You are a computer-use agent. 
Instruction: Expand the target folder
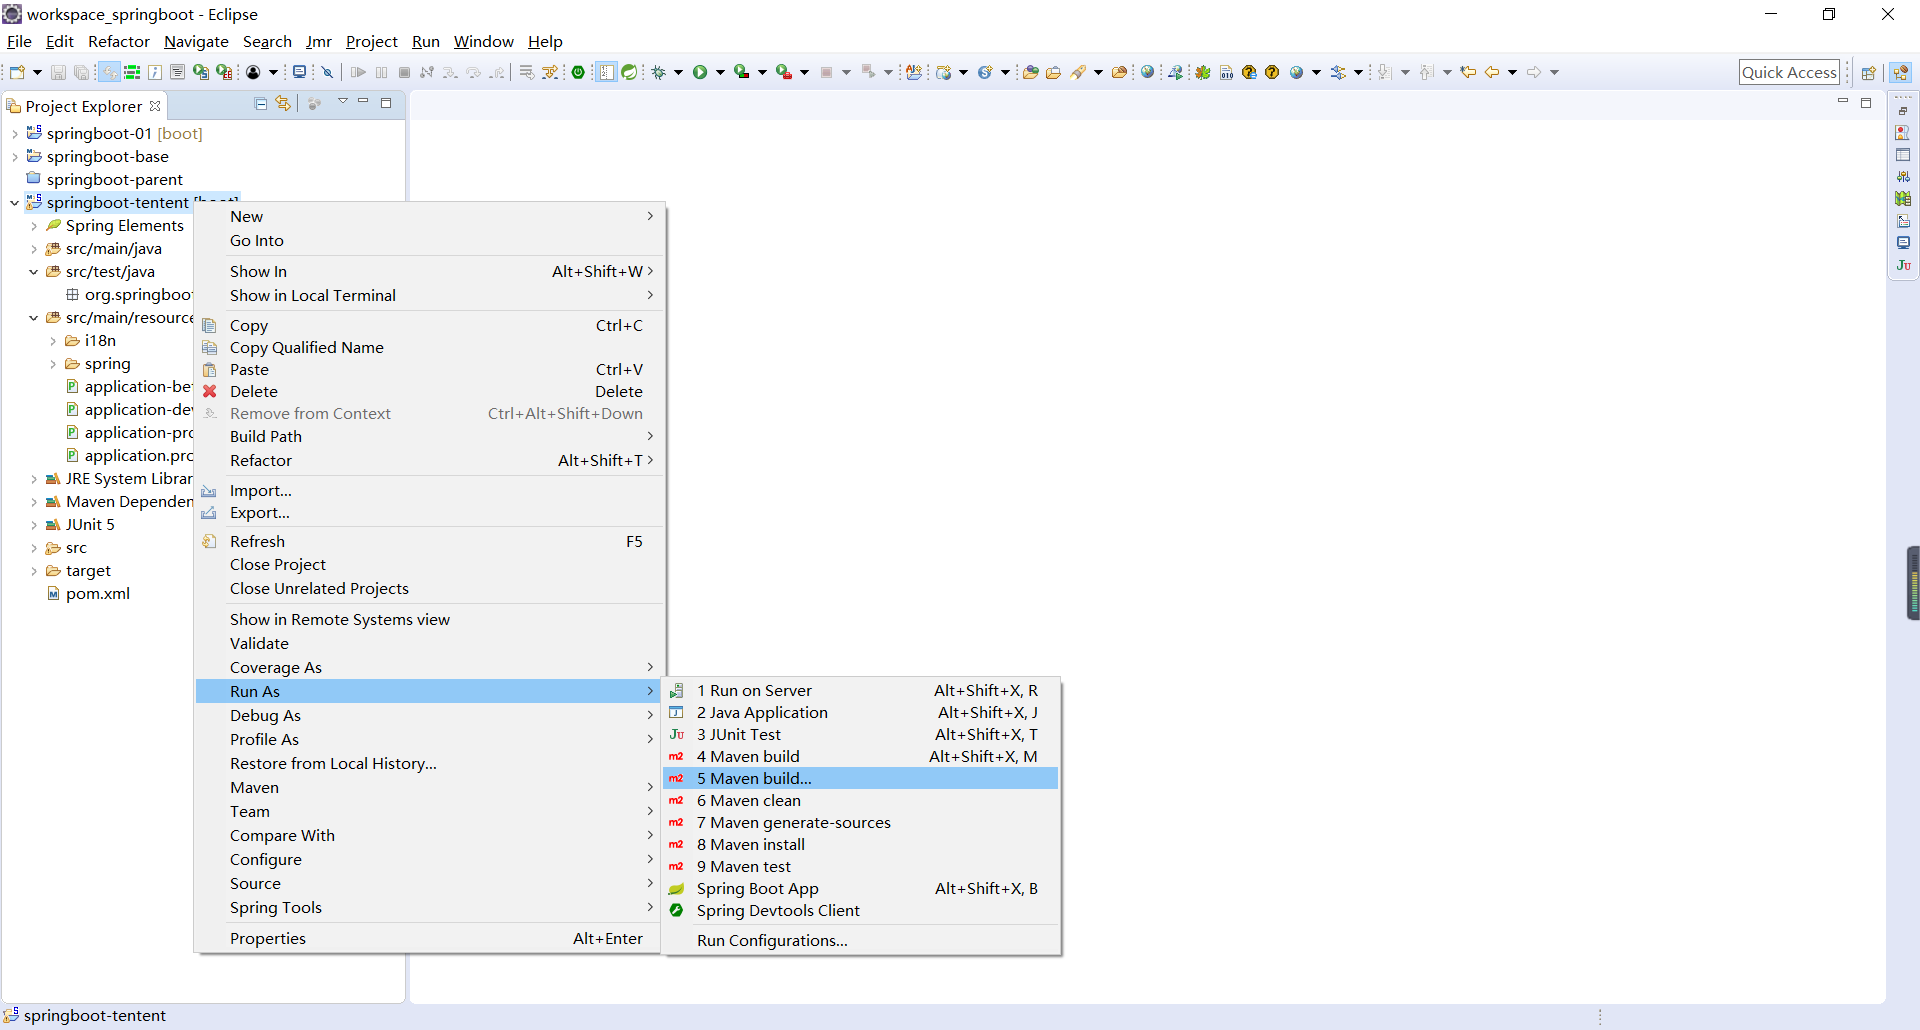click(x=34, y=571)
